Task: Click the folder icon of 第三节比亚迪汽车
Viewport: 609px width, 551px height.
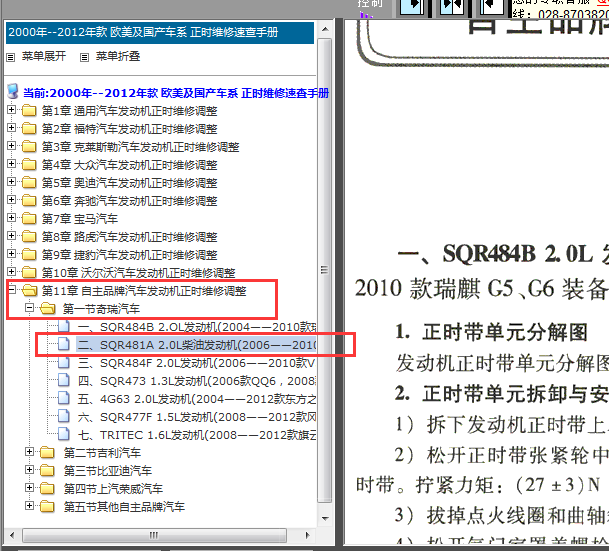Action: pyautogui.click(x=47, y=470)
